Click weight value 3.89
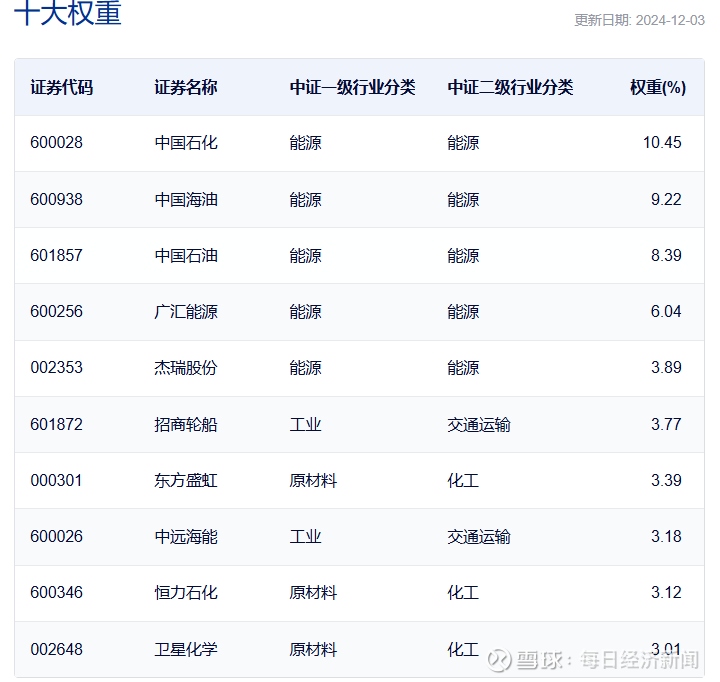This screenshot has width=720, height=682. click(x=666, y=367)
